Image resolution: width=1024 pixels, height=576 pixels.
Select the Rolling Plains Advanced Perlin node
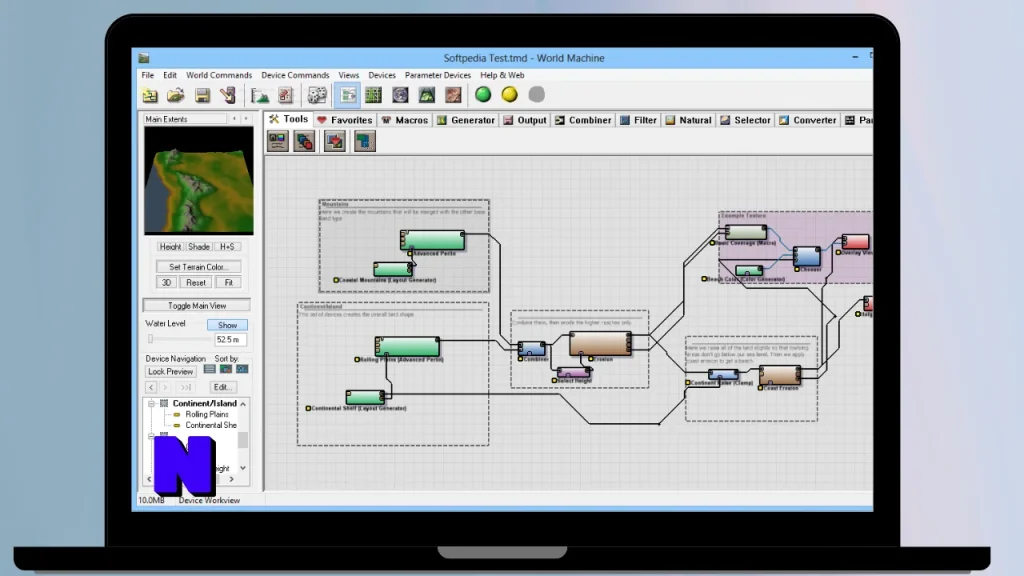(408, 346)
